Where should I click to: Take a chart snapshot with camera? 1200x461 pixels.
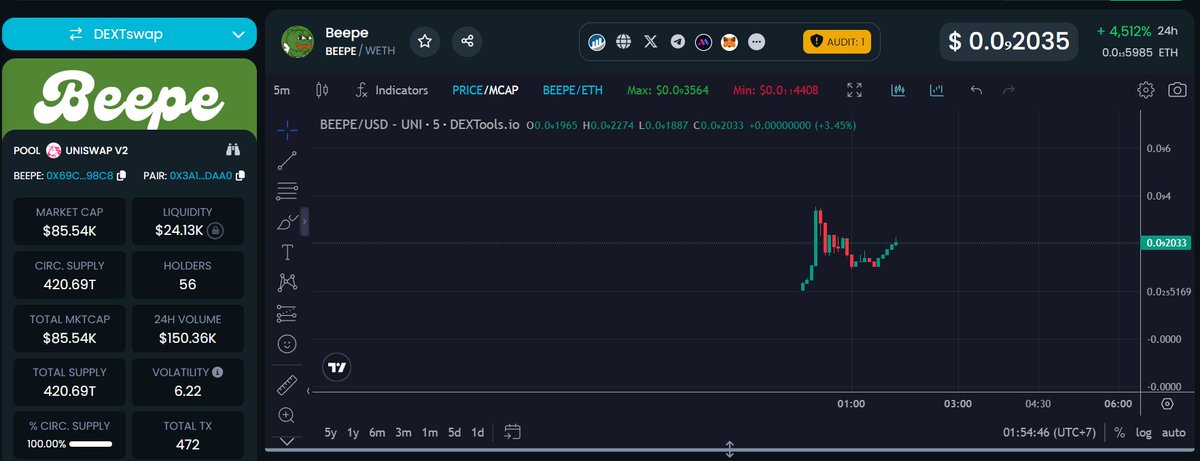pos(1177,90)
